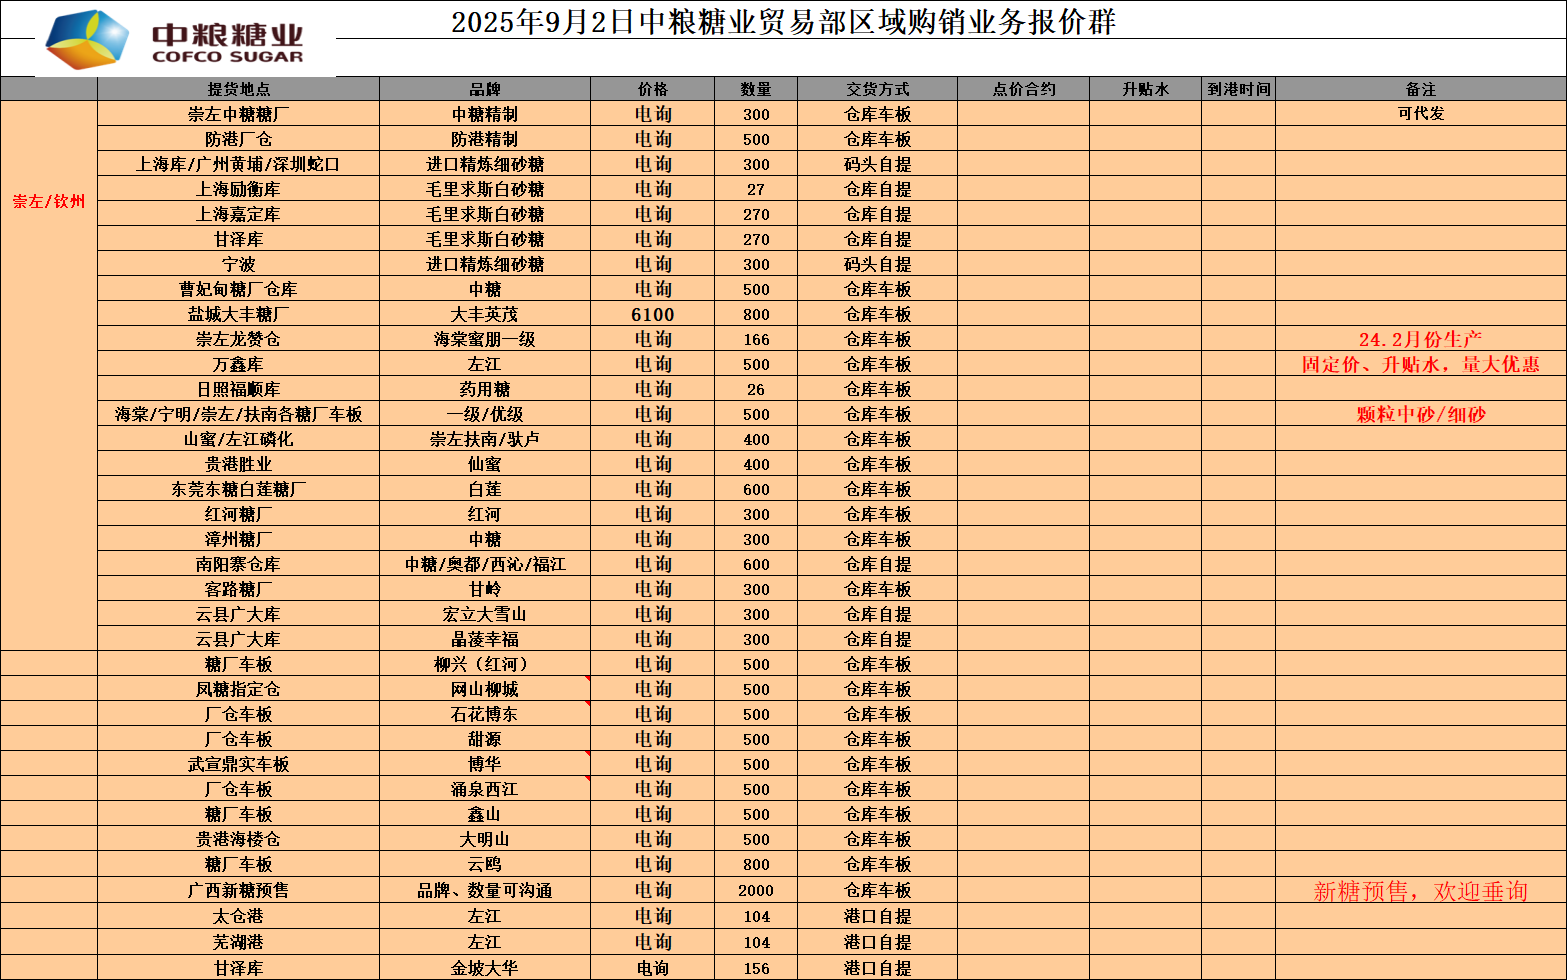Select the 备注 header cell
The width and height of the screenshot is (1567, 980).
[x=1420, y=89]
